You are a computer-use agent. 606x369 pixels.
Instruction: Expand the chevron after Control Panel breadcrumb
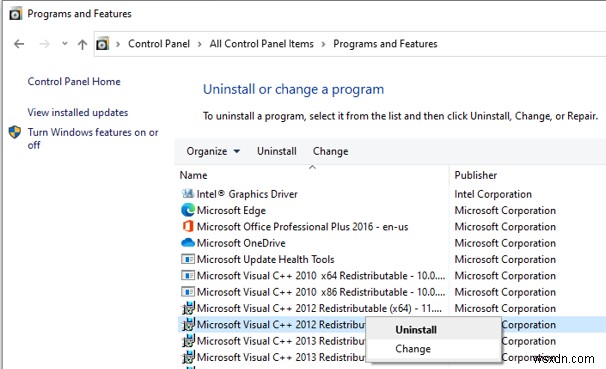[200, 44]
